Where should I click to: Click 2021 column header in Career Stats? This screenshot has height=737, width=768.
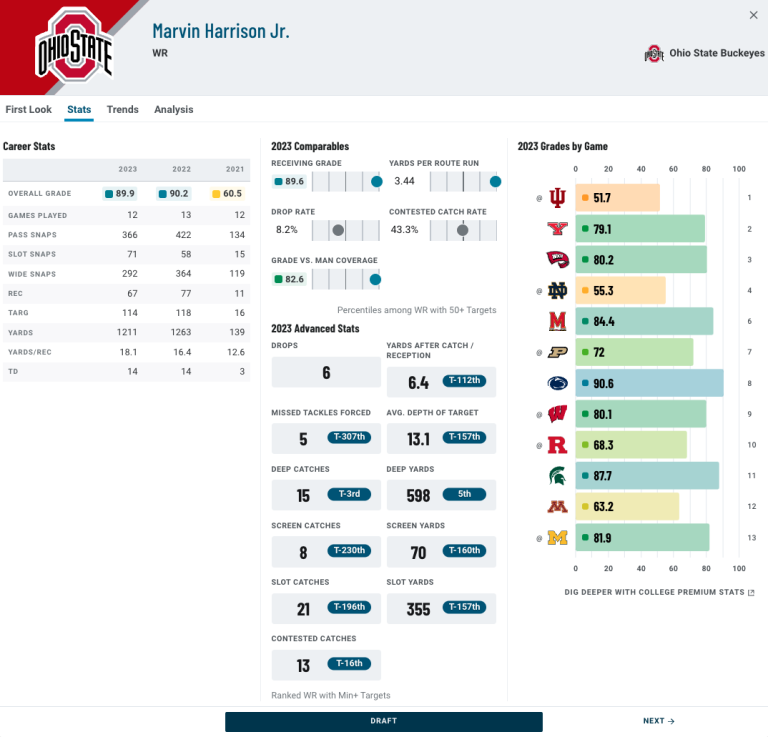click(235, 169)
